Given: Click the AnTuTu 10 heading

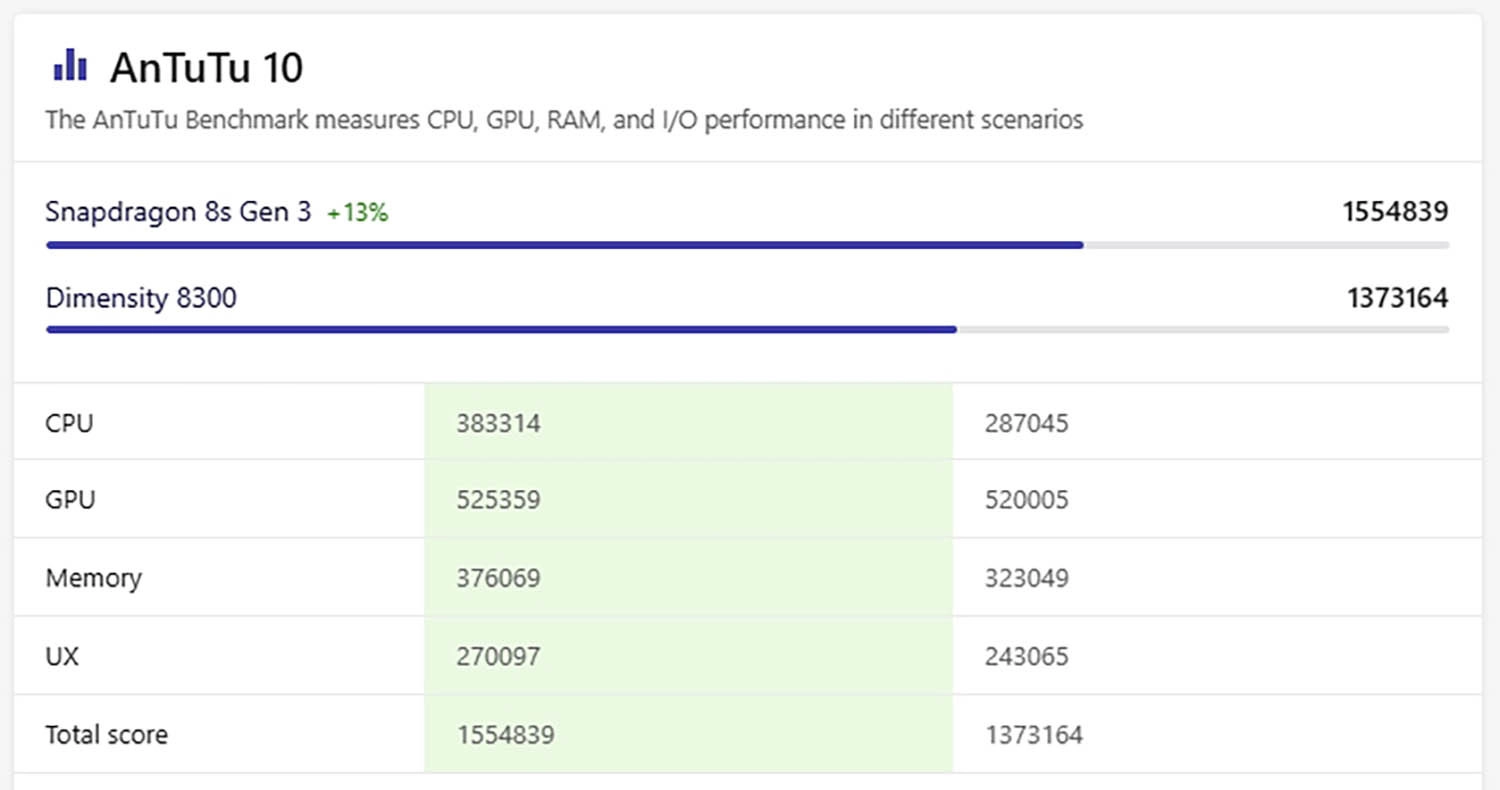Looking at the screenshot, I should coord(206,68).
